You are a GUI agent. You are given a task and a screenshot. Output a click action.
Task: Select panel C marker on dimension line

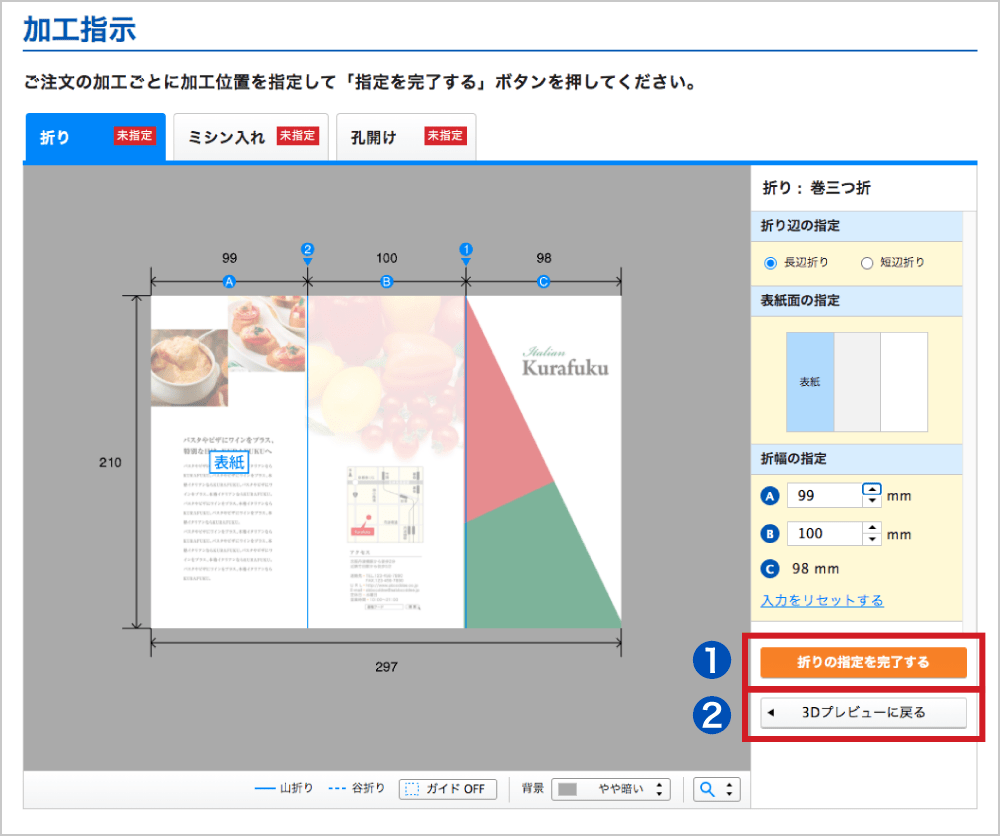click(543, 282)
